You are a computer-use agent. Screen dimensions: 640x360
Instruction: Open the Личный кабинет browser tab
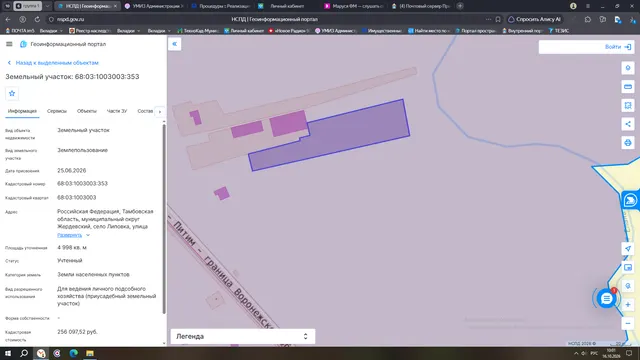pos(286,6)
